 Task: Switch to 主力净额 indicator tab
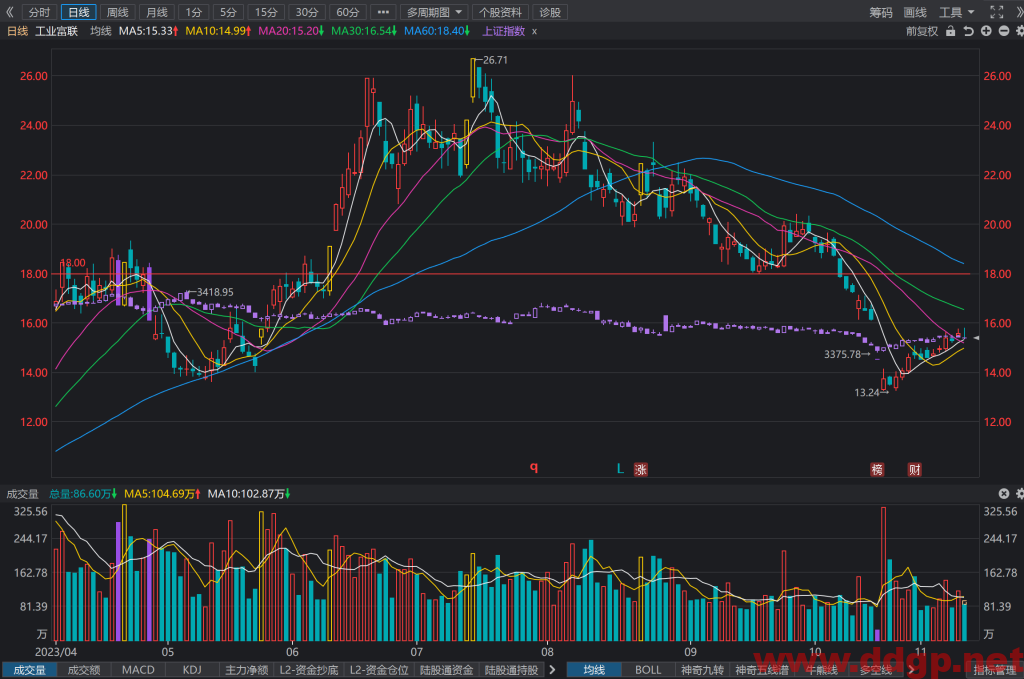(246, 670)
